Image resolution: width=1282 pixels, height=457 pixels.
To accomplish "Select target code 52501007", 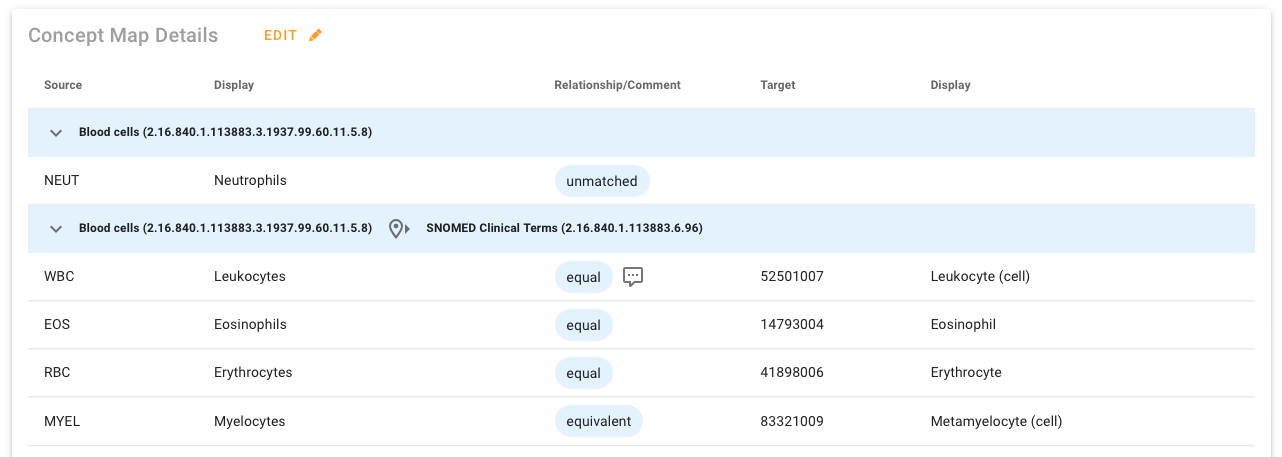I will point(792,277).
